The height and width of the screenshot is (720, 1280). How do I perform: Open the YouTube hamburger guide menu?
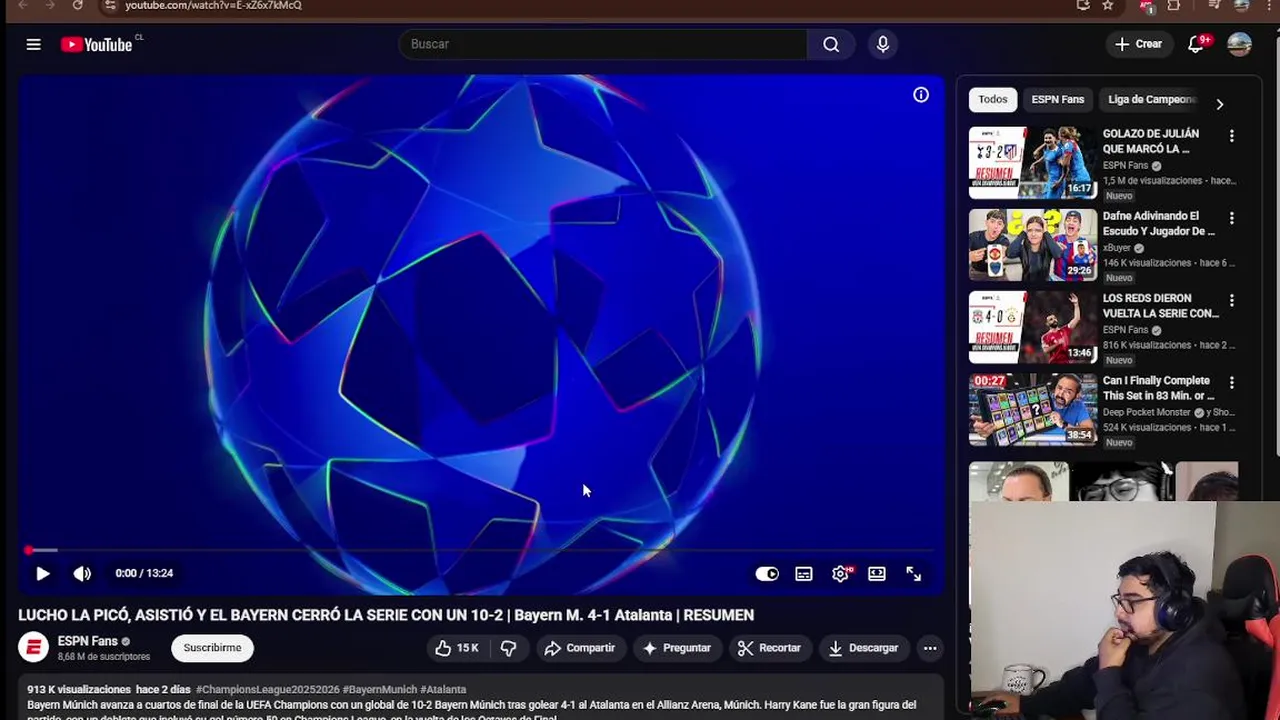click(33, 44)
